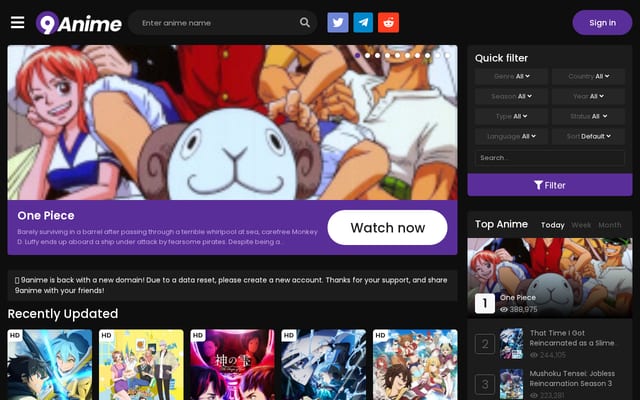640x400 pixels.
Task: Select fourth carousel slide dot
Action: (x=388, y=55)
